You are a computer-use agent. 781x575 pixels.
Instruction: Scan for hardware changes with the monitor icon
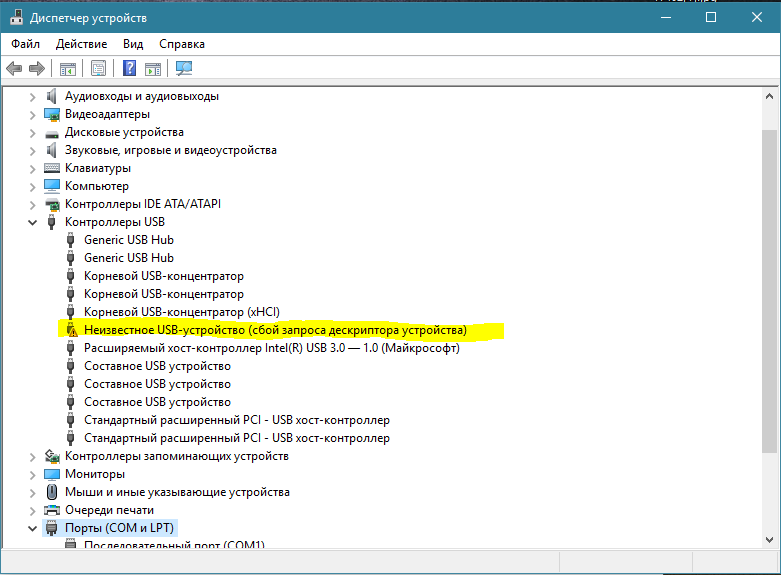(184, 68)
